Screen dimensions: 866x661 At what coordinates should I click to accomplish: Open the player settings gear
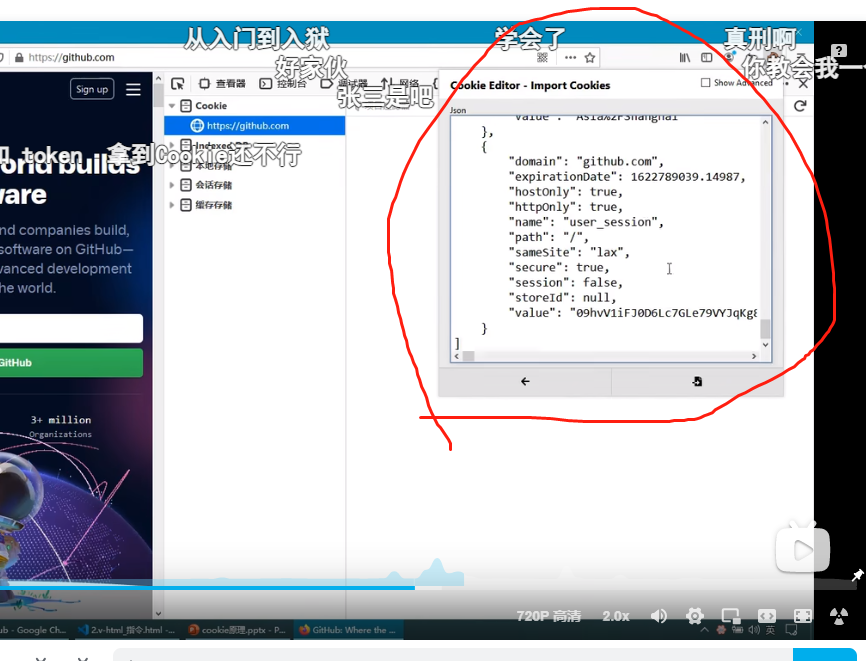coord(695,616)
